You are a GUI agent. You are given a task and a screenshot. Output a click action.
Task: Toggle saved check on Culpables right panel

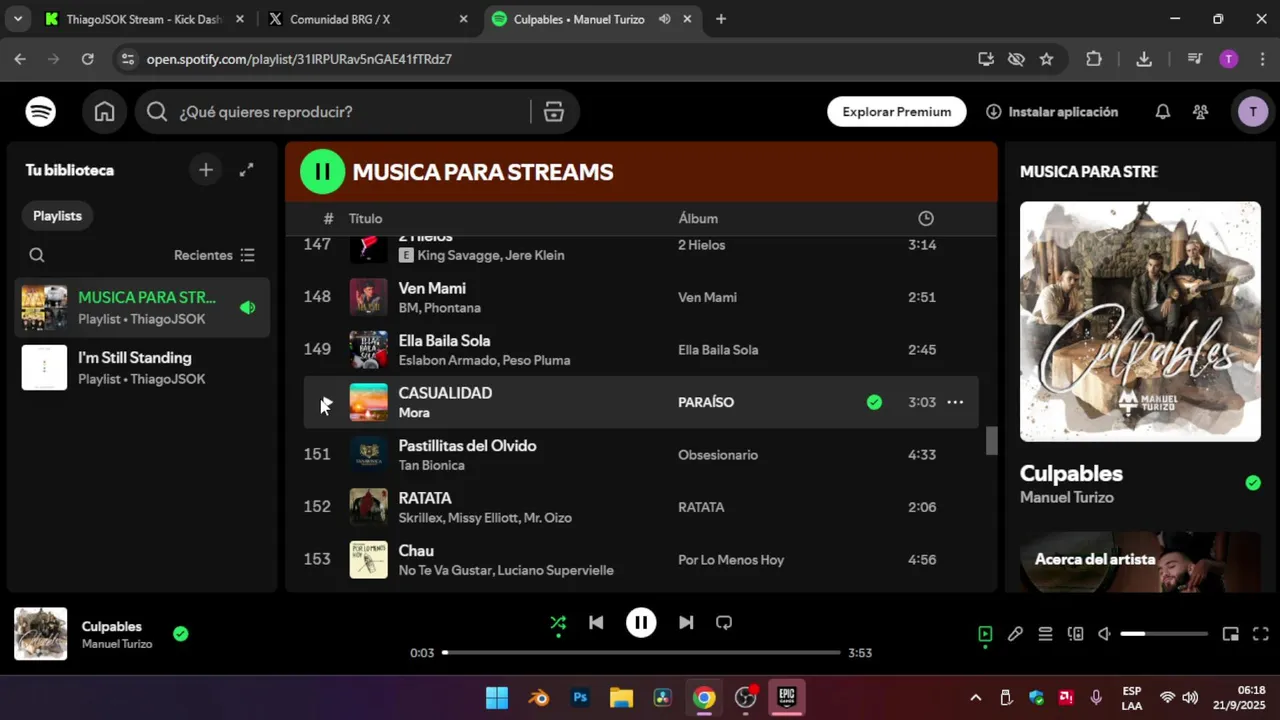coord(1253,483)
